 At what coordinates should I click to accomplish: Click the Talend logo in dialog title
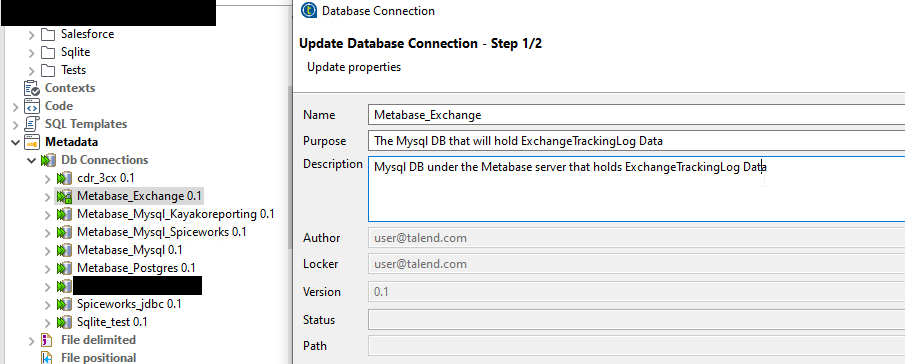(x=309, y=10)
